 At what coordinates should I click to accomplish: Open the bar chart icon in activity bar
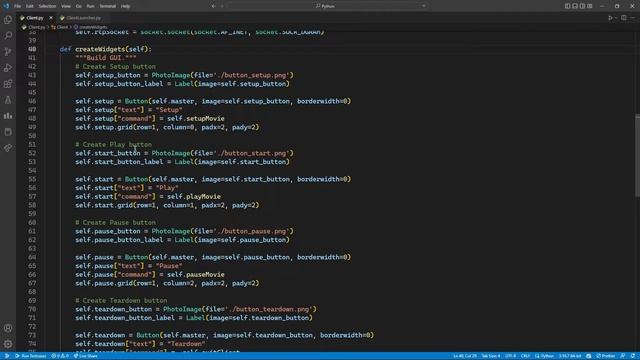coord(8,116)
